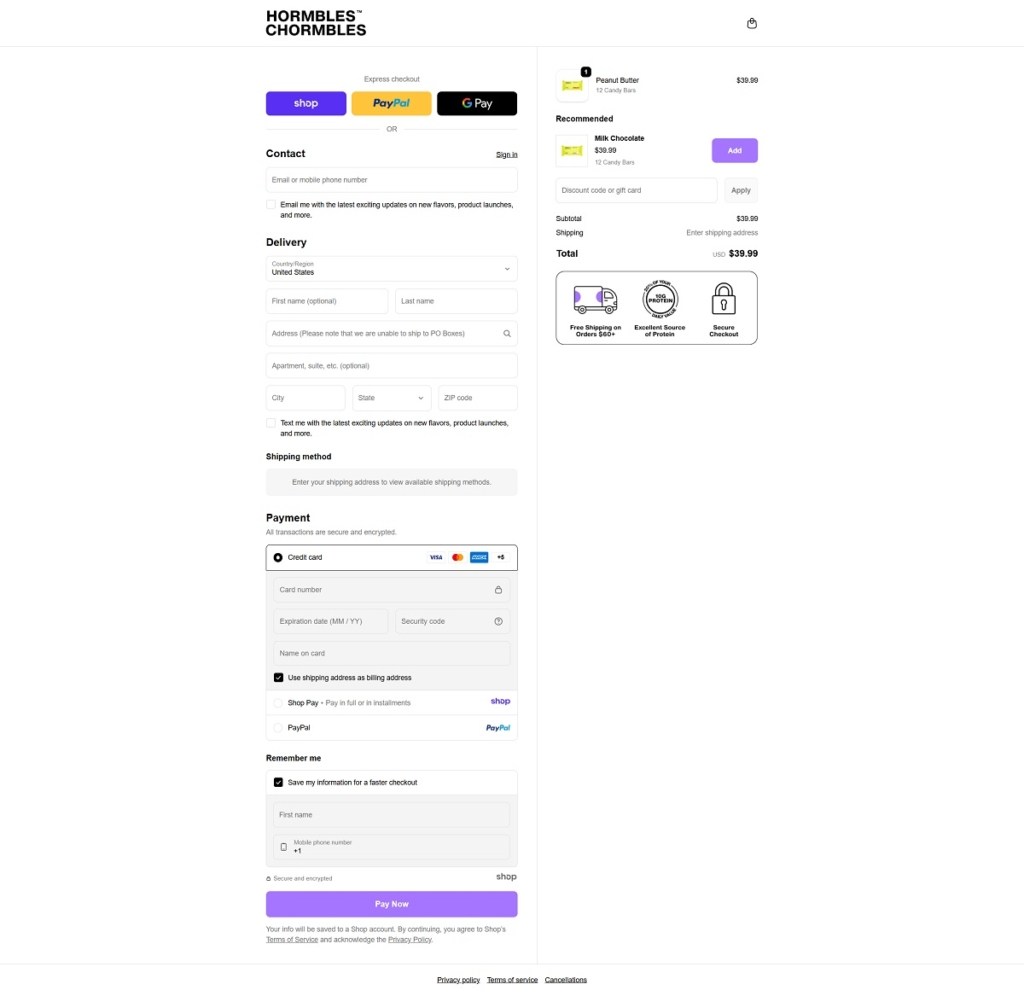1024x996 pixels.
Task: Open the Country/Region dropdown
Action: (x=391, y=268)
